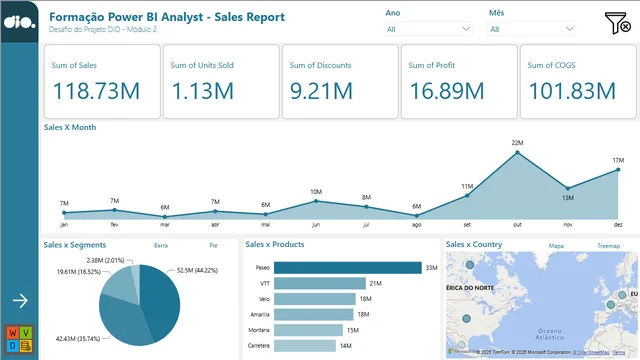Image resolution: width=640 pixels, height=360 pixels.
Task: Click the Sales x Country title
Action: [x=474, y=244]
